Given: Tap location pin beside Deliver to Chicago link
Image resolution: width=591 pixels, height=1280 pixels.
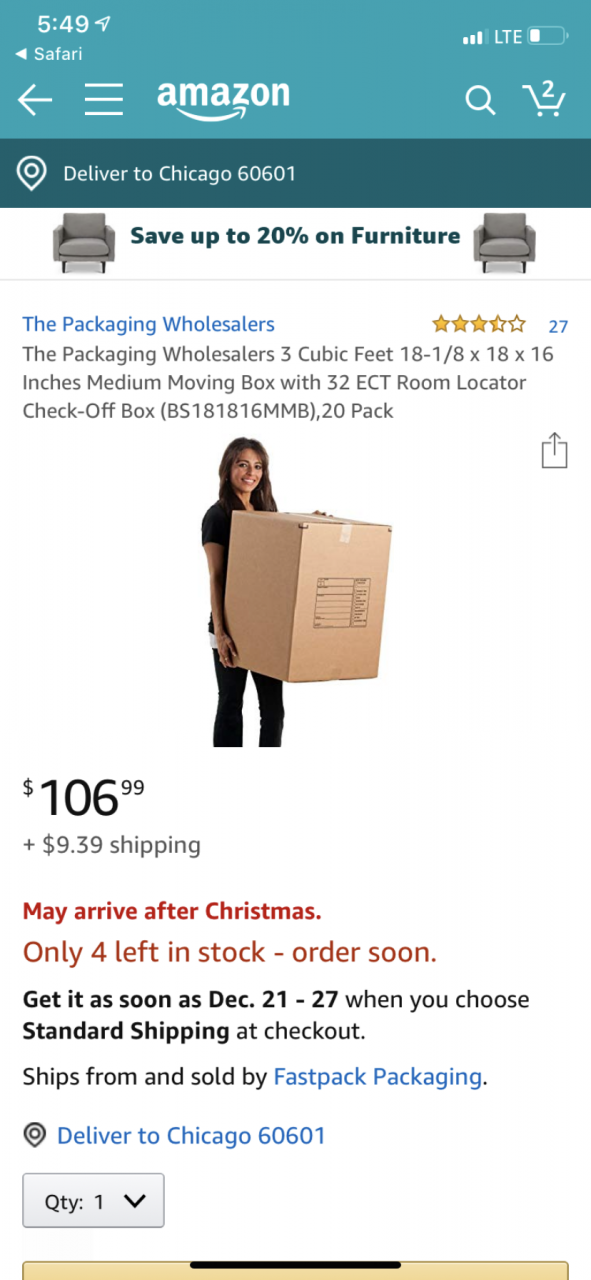Looking at the screenshot, I should [x=36, y=1135].
